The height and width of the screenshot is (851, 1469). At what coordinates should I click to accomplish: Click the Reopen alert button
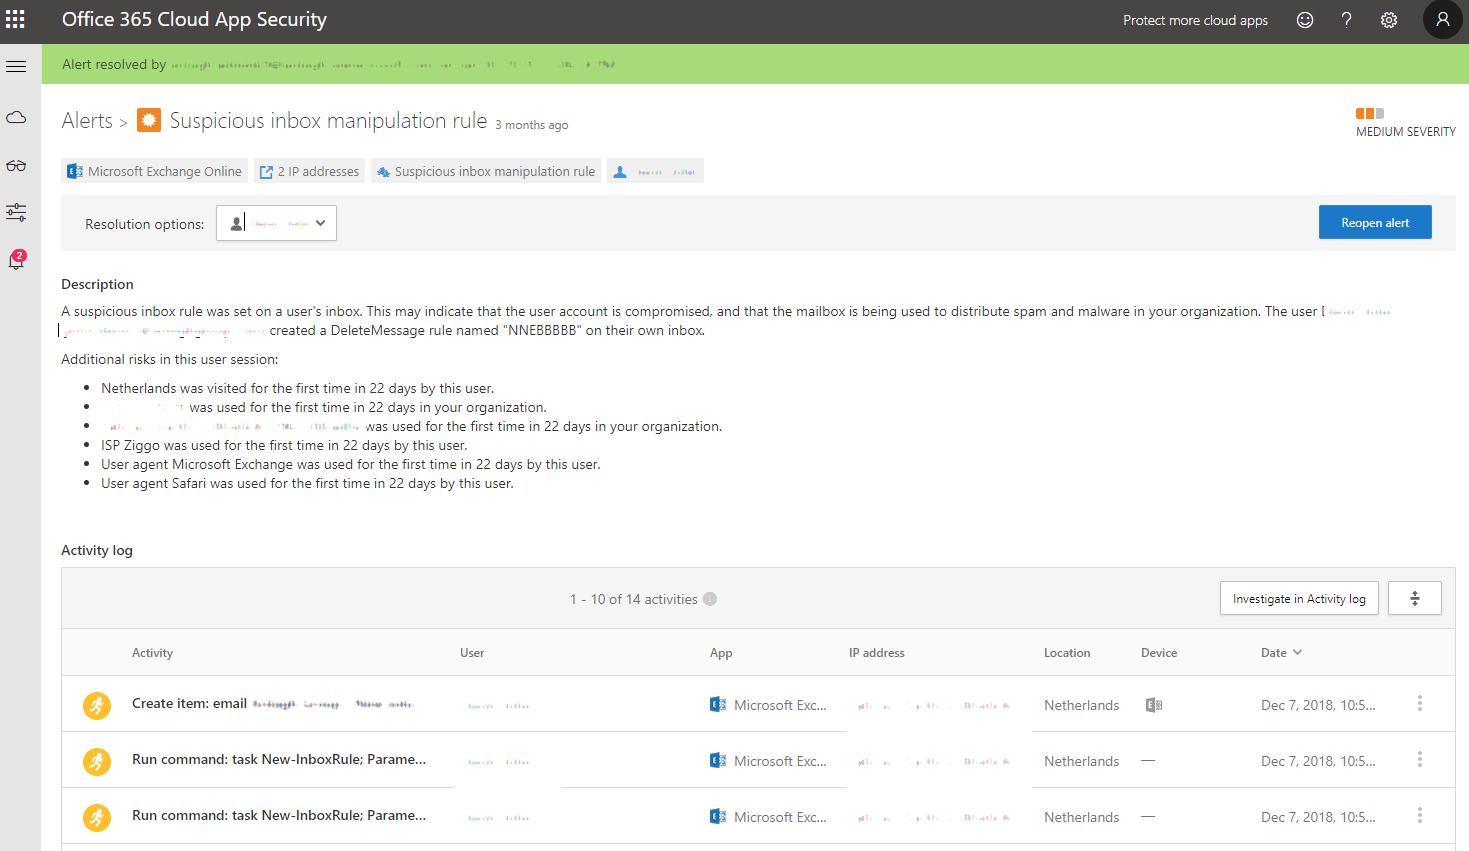pyautogui.click(x=1375, y=222)
